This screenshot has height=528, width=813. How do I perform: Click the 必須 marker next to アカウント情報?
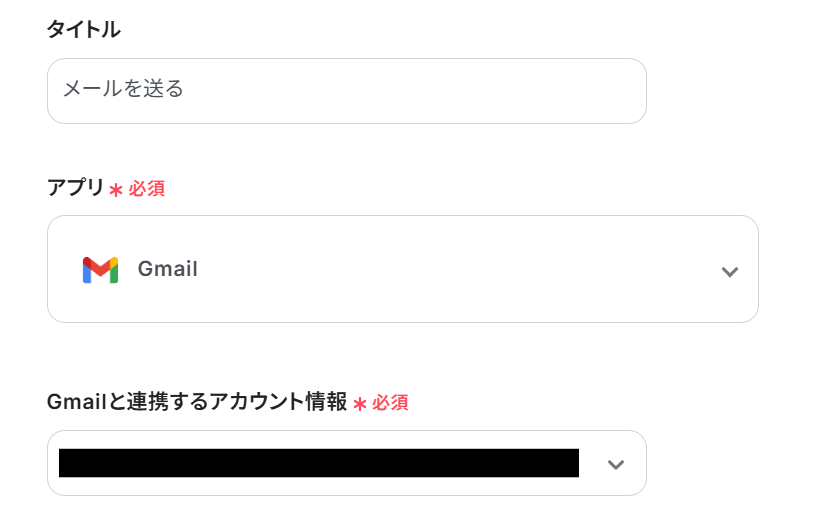(390, 403)
